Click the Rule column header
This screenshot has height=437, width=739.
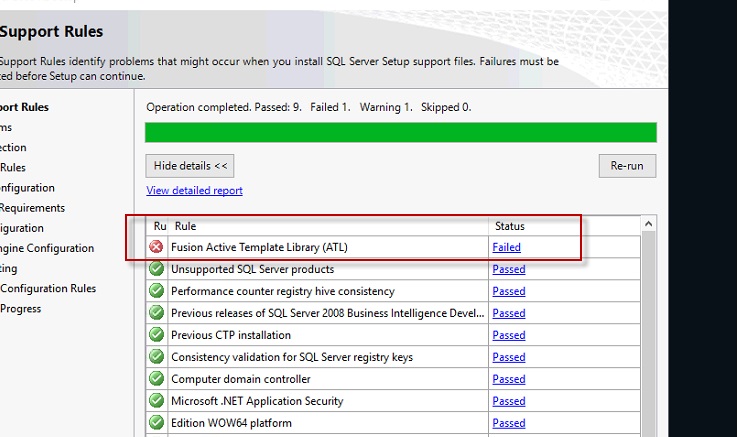328,226
